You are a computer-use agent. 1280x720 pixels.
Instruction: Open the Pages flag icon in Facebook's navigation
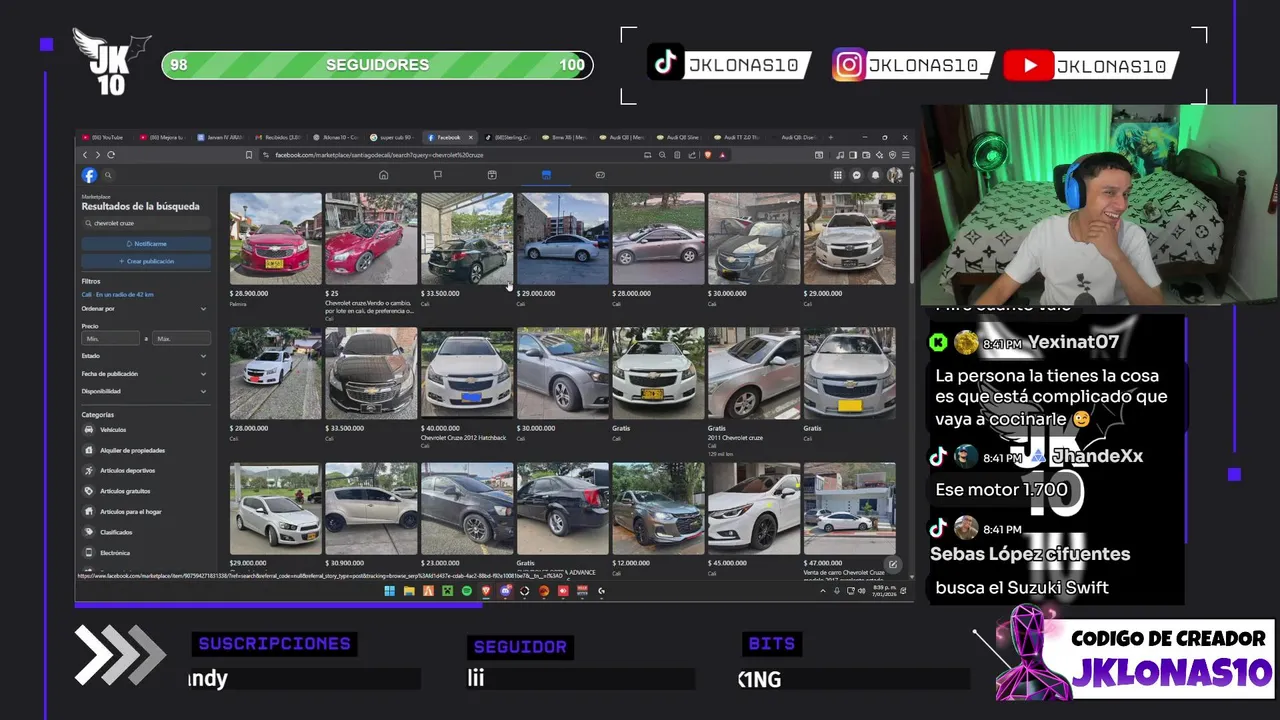[437, 175]
